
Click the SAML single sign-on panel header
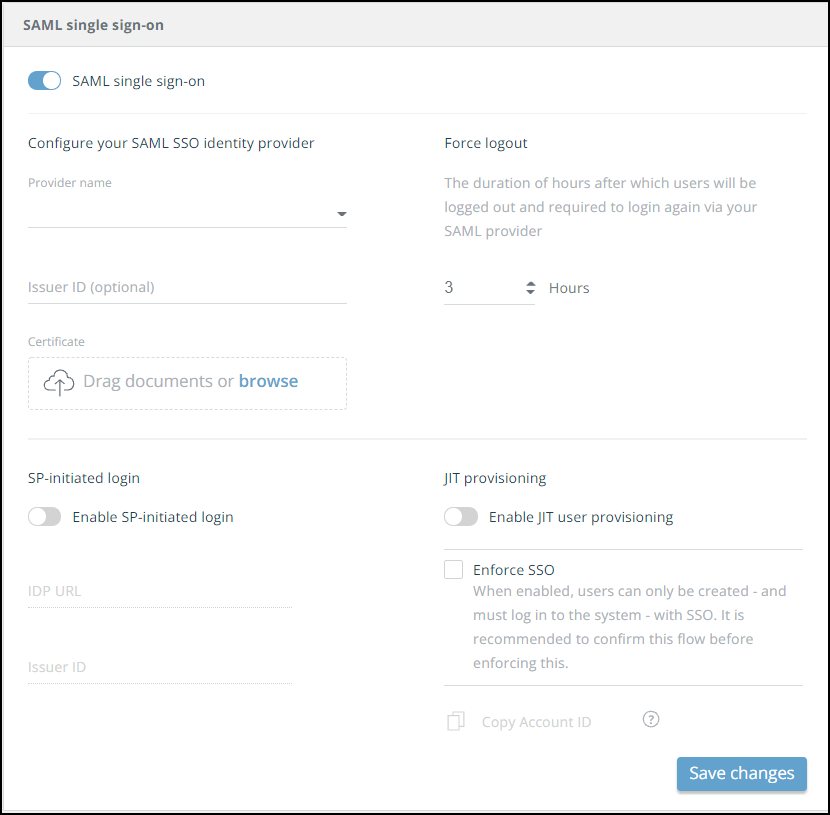pos(94,25)
